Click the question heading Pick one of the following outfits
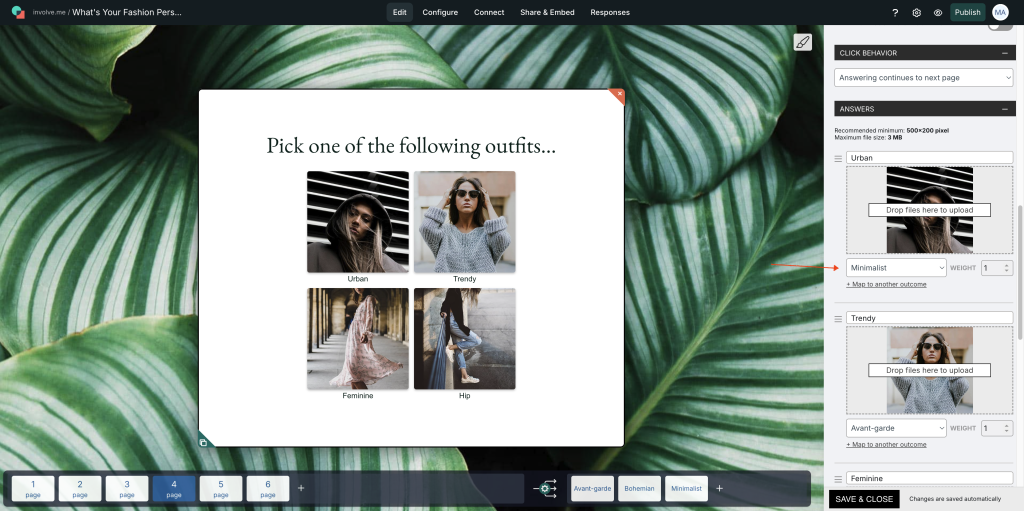1024x511 pixels. click(x=411, y=145)
